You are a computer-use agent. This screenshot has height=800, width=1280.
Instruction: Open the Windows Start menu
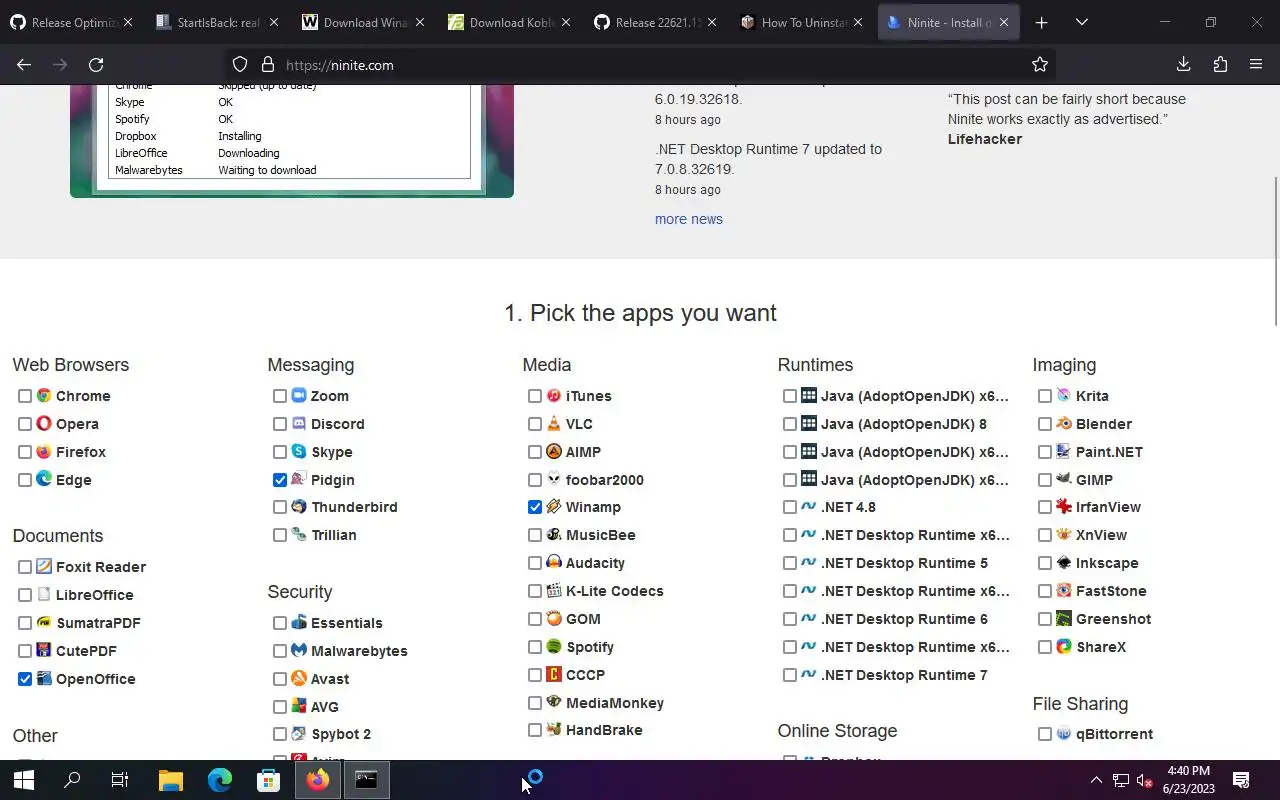(24, 780)
